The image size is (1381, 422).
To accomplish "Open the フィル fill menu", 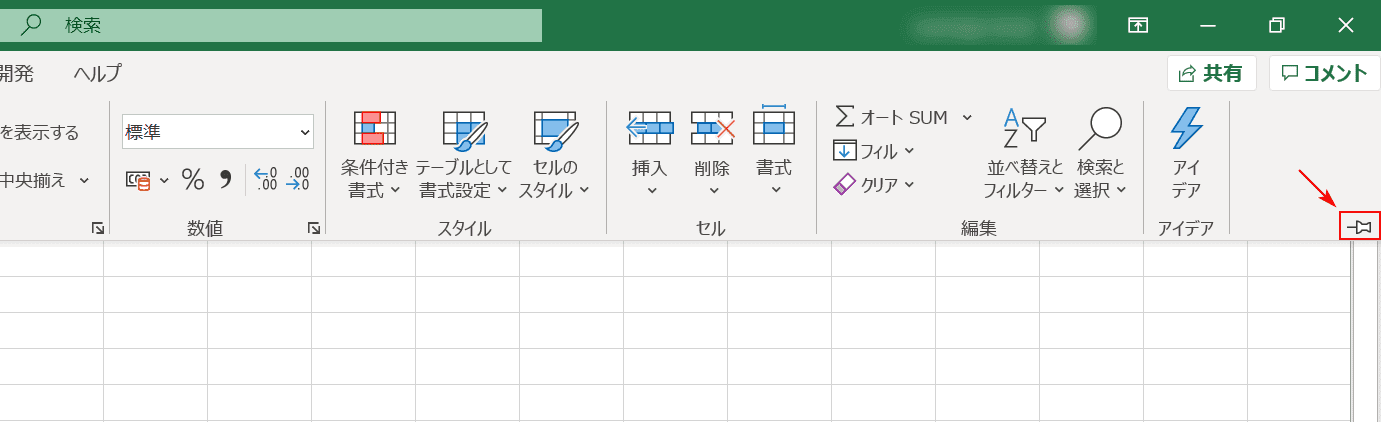I will coord(874,151).
